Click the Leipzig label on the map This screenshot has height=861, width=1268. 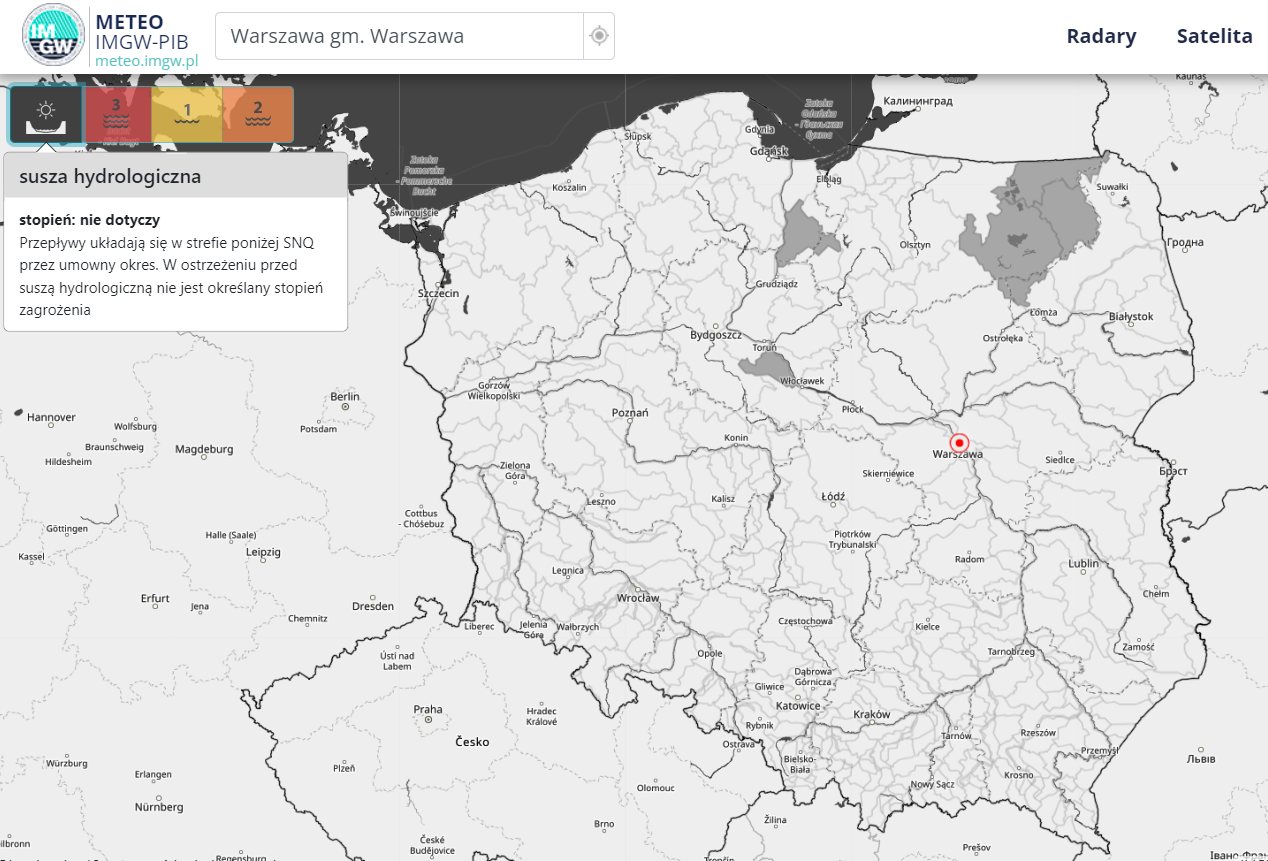tap(263, 551)
